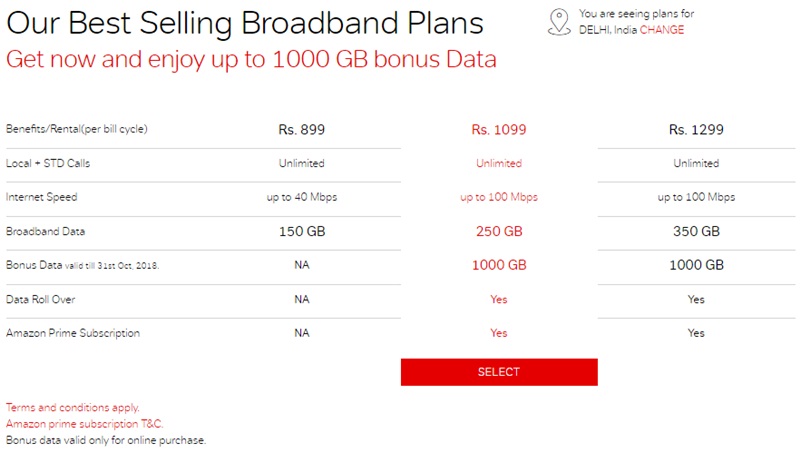The height and width of the screenshot is (462, 800).
Task: Click the 250 GB broadband data value
Action: pyautogui.click(x=498, y=232)
